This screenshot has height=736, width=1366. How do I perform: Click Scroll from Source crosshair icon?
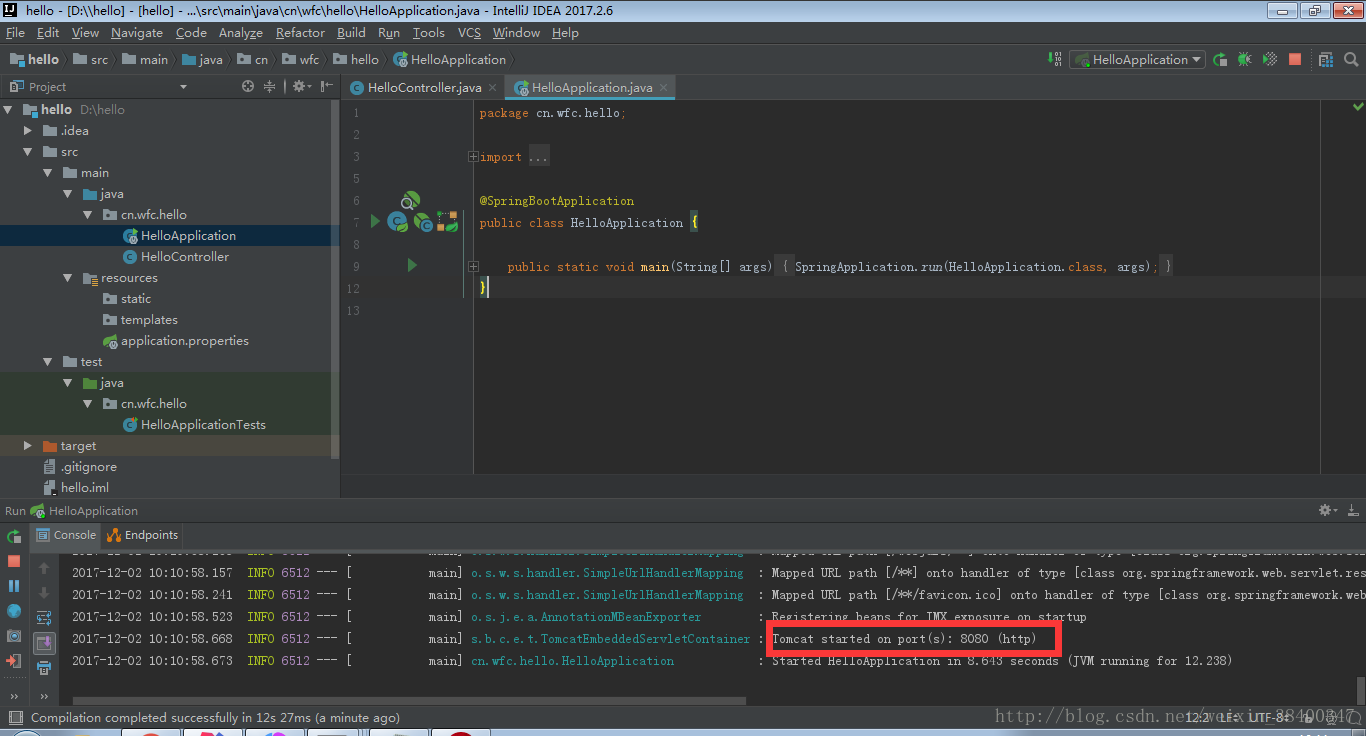tap(248, 87)
